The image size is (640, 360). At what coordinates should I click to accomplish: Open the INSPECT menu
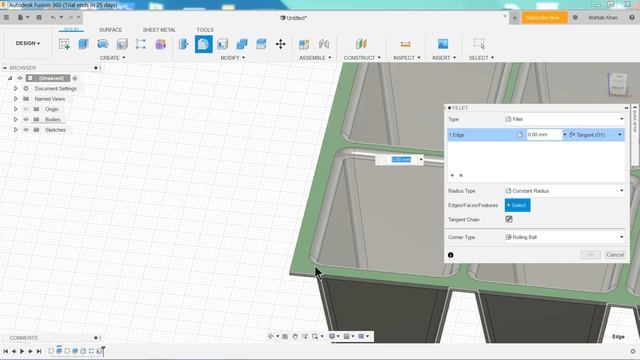point(407,58)
